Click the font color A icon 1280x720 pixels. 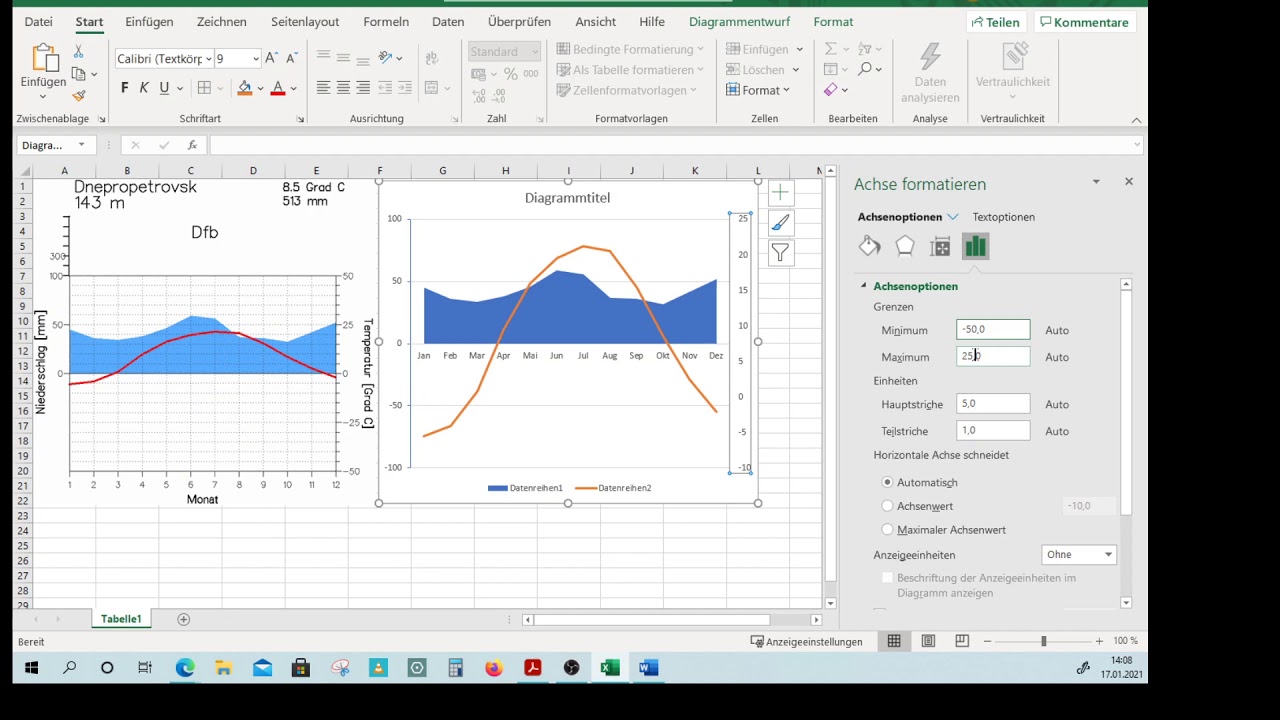tap(278, 88)
